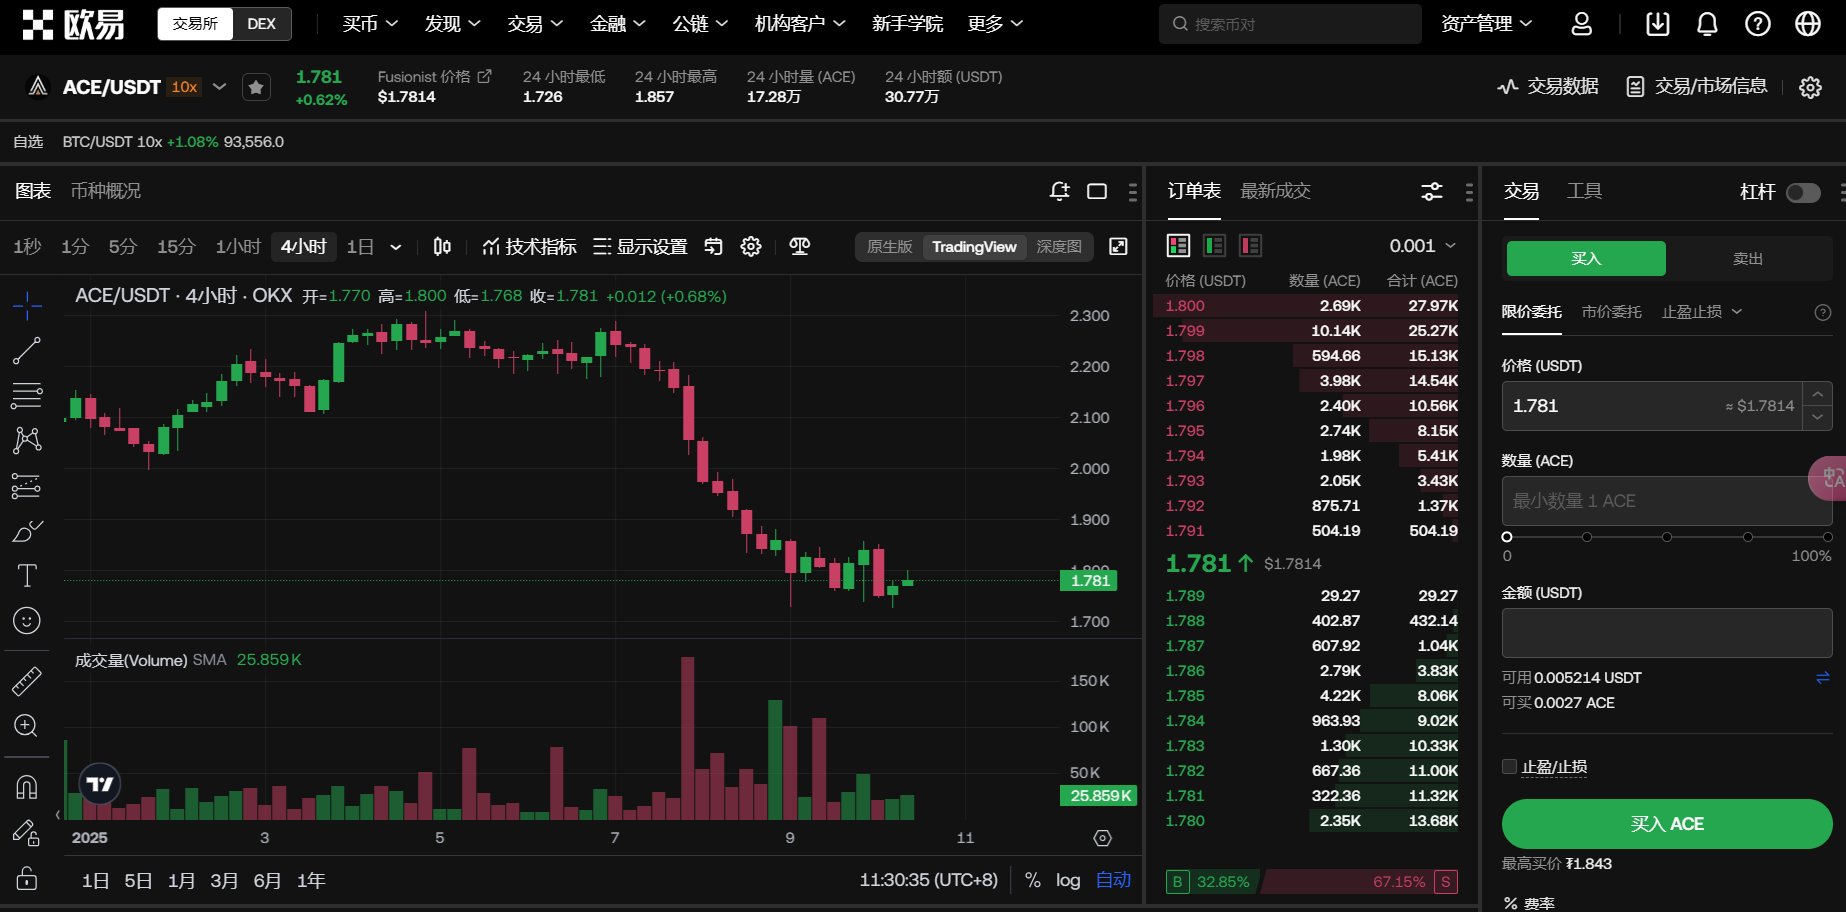Screen dimensions: 1846x912
Task: Toggle the leverage (杠杆) switch
Action: tap(1803, 192)
